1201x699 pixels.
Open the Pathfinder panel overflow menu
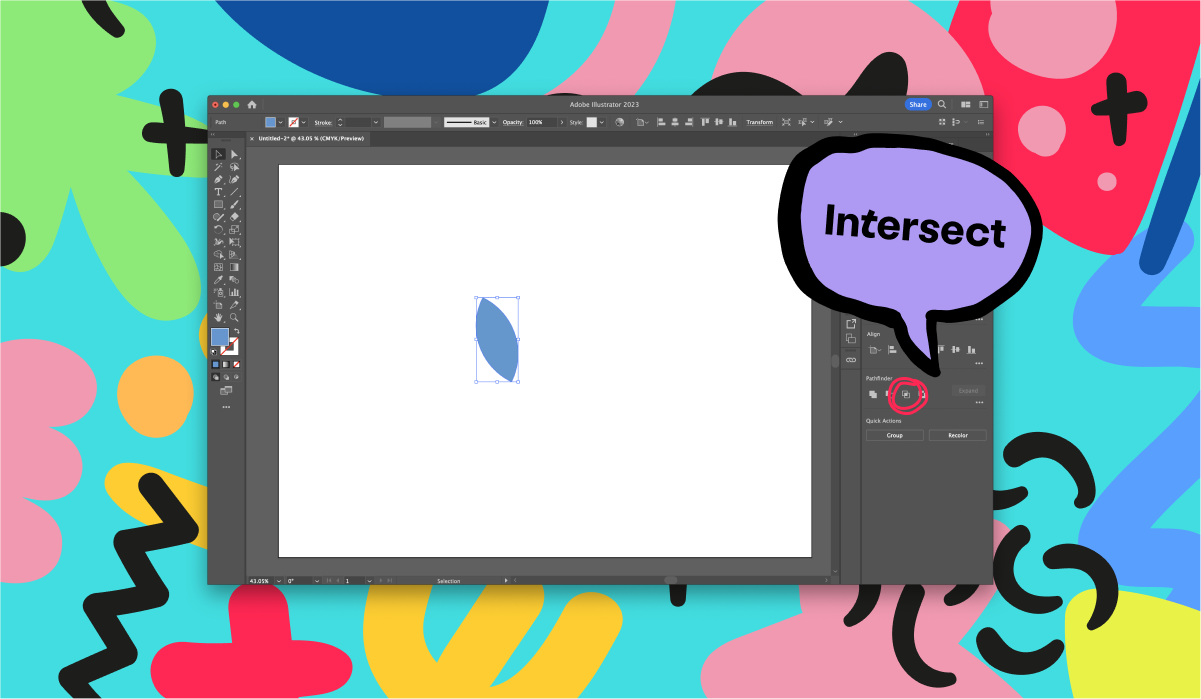click(x=979, y=402)
